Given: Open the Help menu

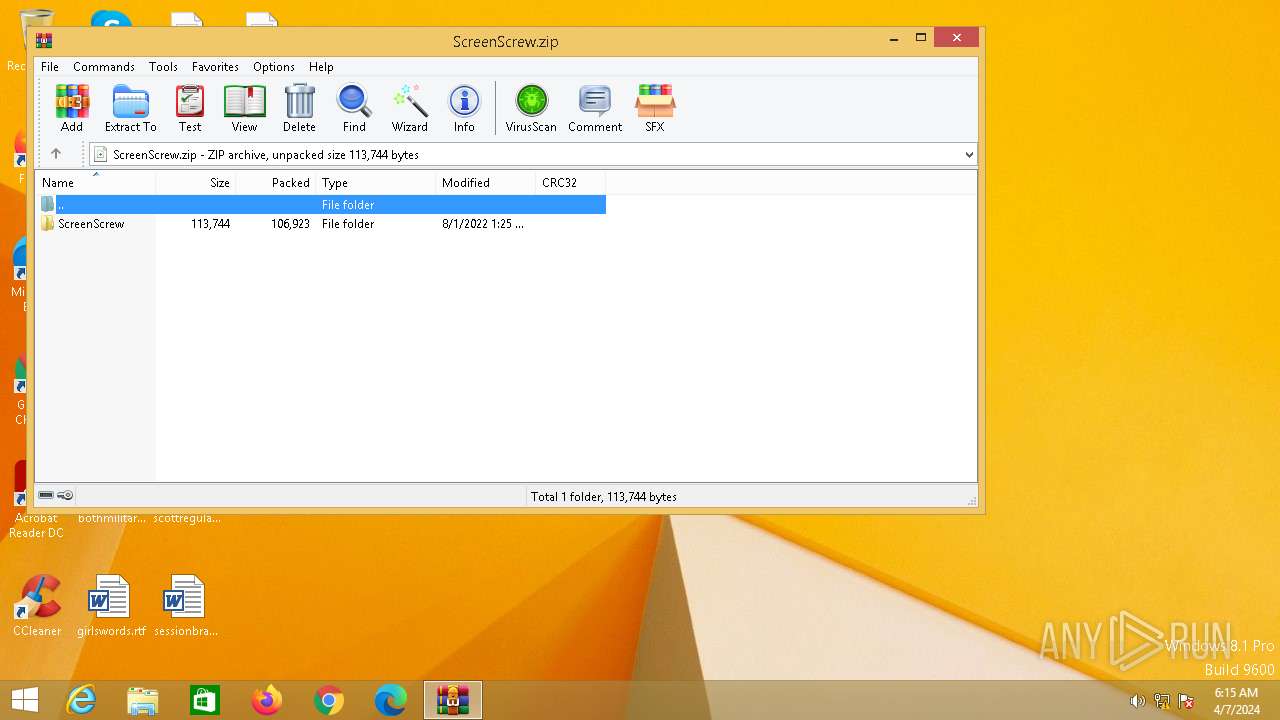Looking at the screenshot, I should (x=321, y=67).
